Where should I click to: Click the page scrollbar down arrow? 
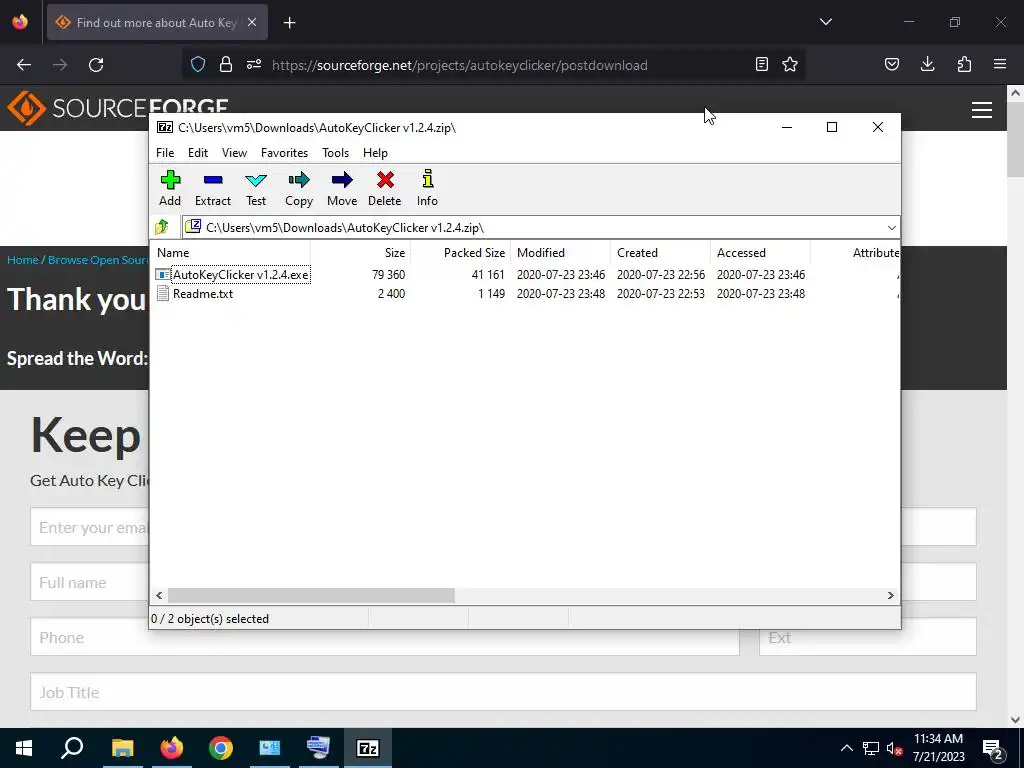[1015, 720]
